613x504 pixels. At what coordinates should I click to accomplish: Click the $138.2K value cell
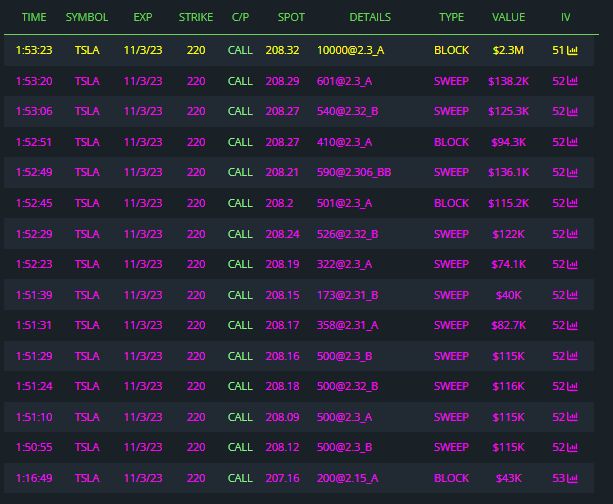[x=508, y=81]
